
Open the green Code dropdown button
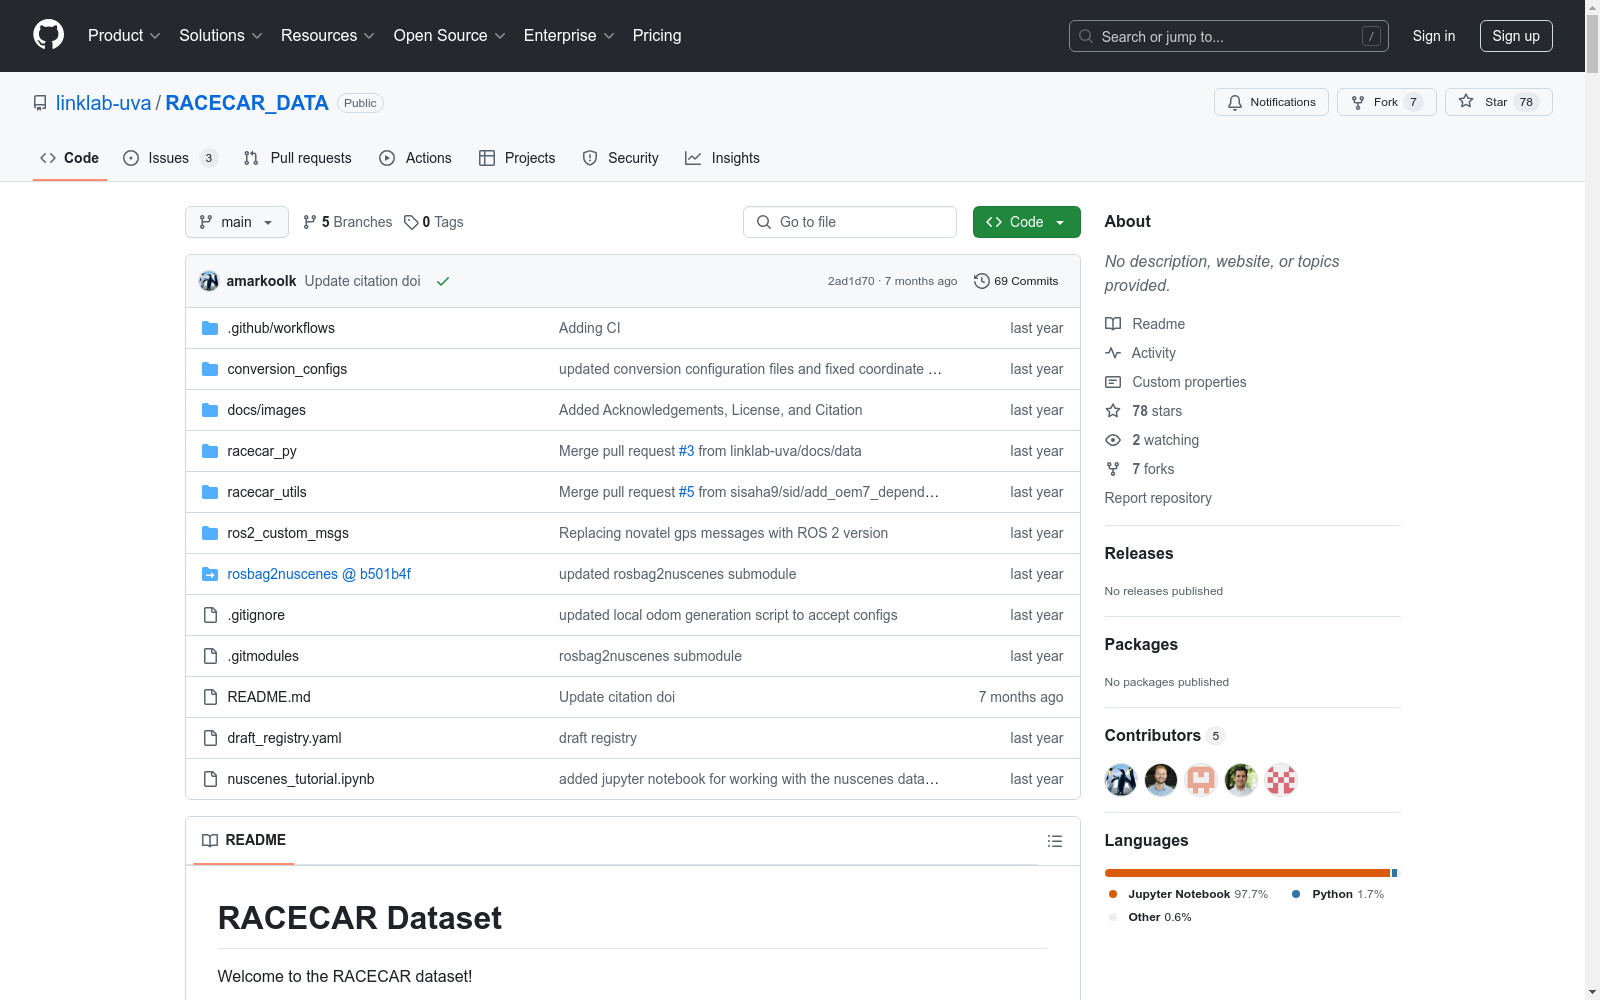1027,222
